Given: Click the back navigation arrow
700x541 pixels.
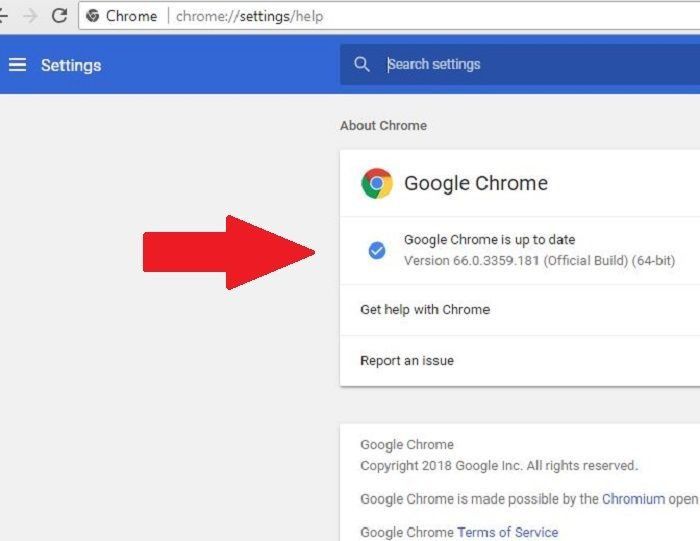Looking at the screenshot, I should [x=4, y=16].
